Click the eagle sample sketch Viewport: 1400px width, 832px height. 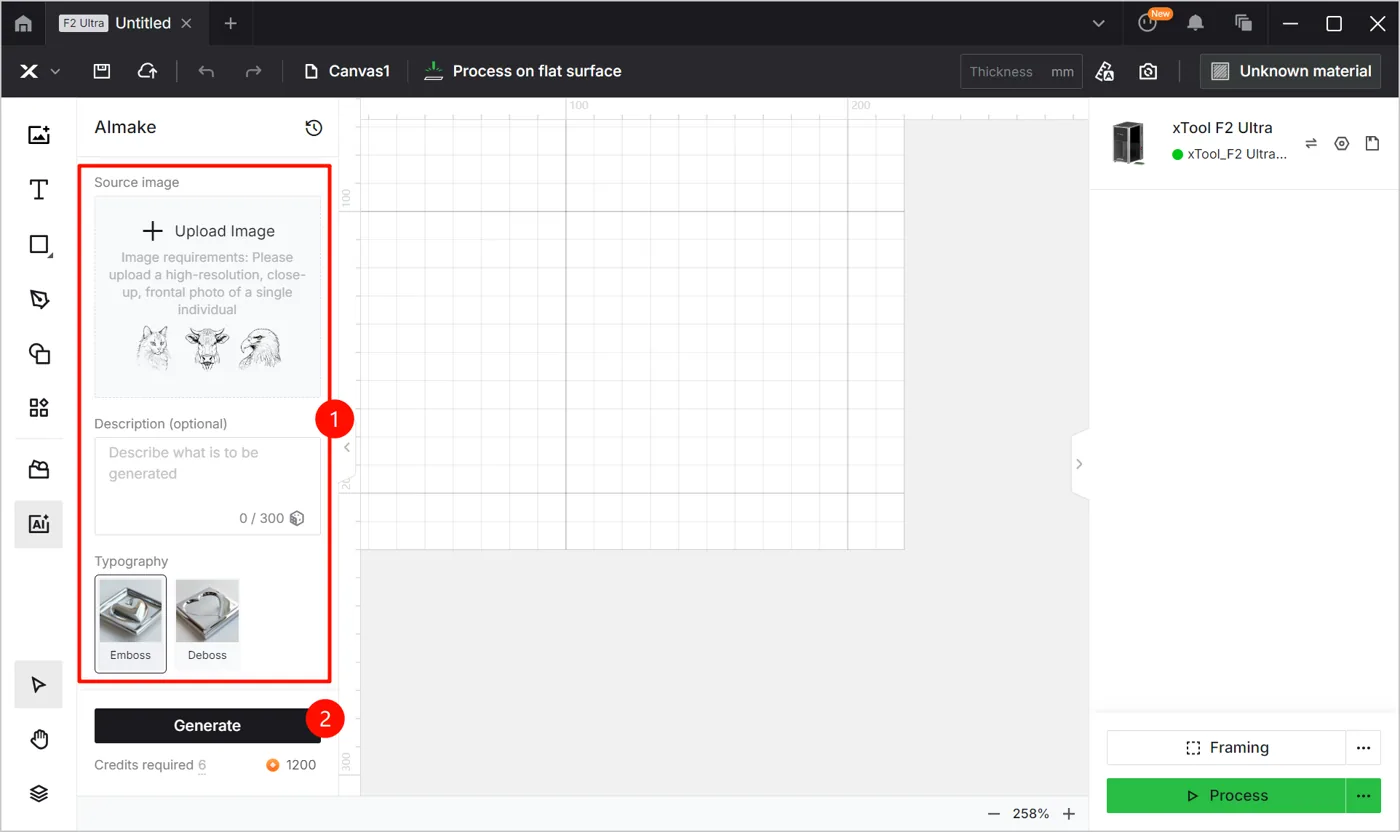tap(259, 349)
